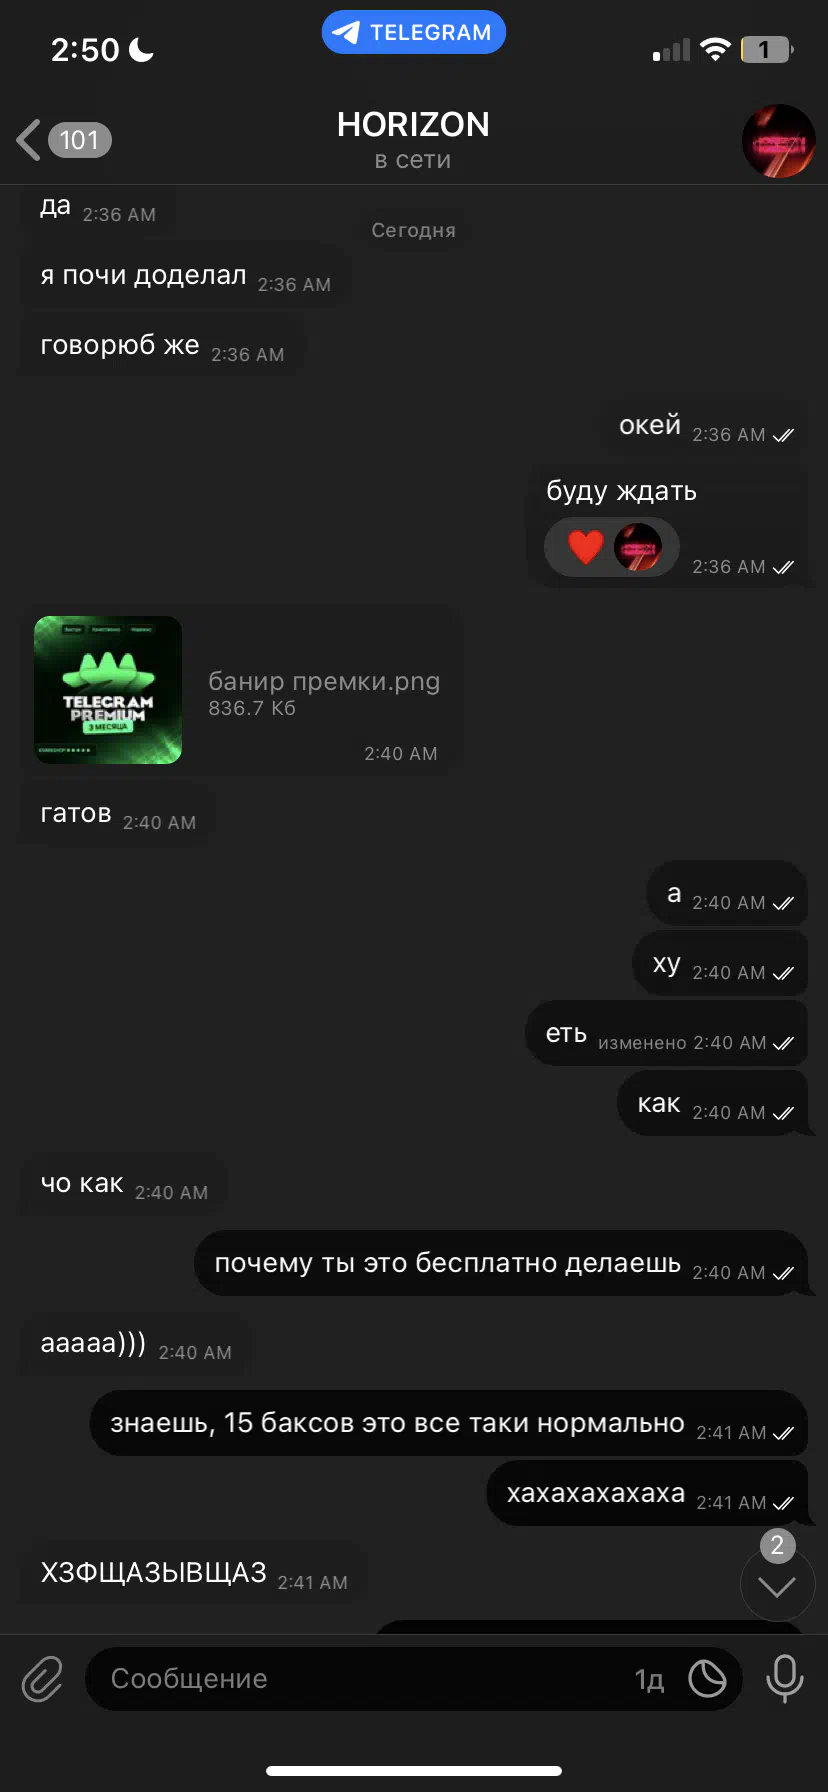Tap the HORIZON chat title
The width and height of the screenshot is (828, 1792).
coord(413,125)
